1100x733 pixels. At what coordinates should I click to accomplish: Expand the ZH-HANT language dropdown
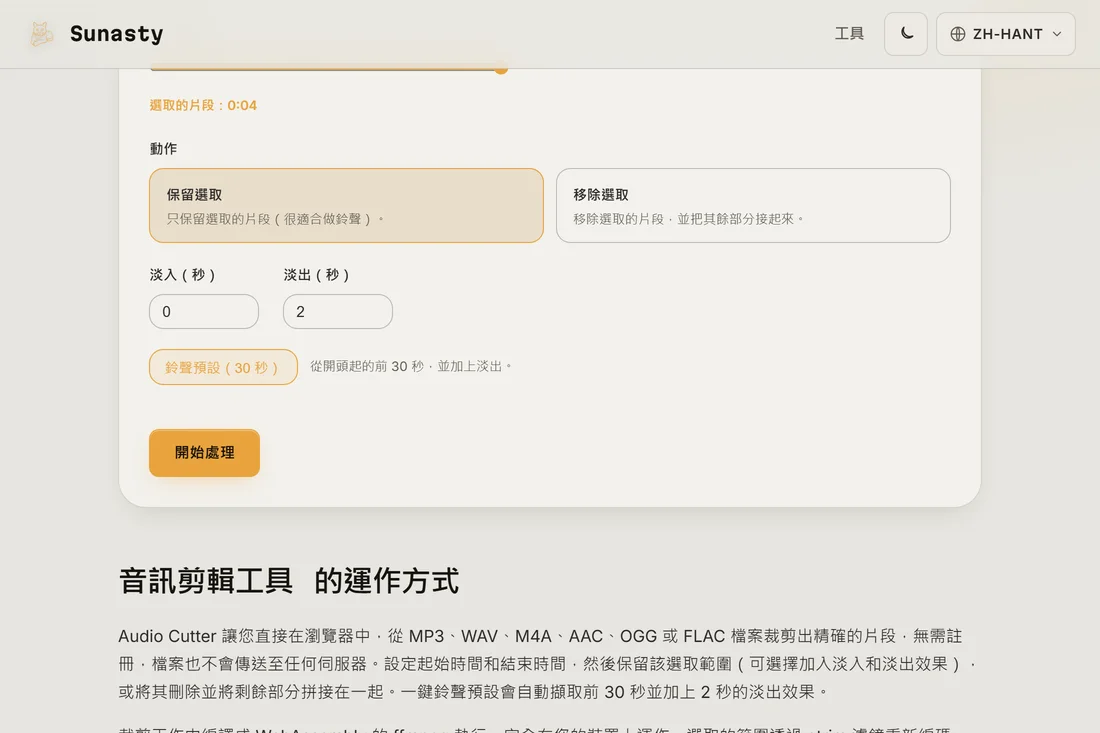(x=1005, y=34)
